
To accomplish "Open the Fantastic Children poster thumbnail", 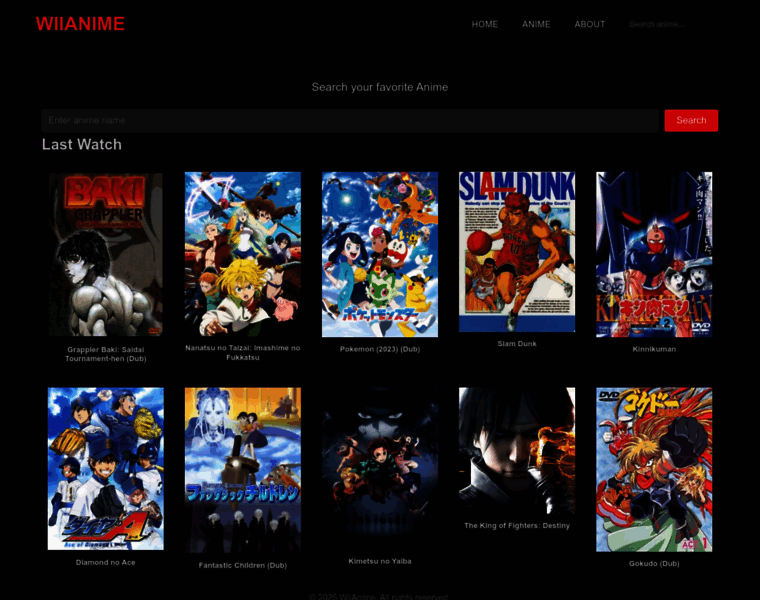I will [243, 470].
